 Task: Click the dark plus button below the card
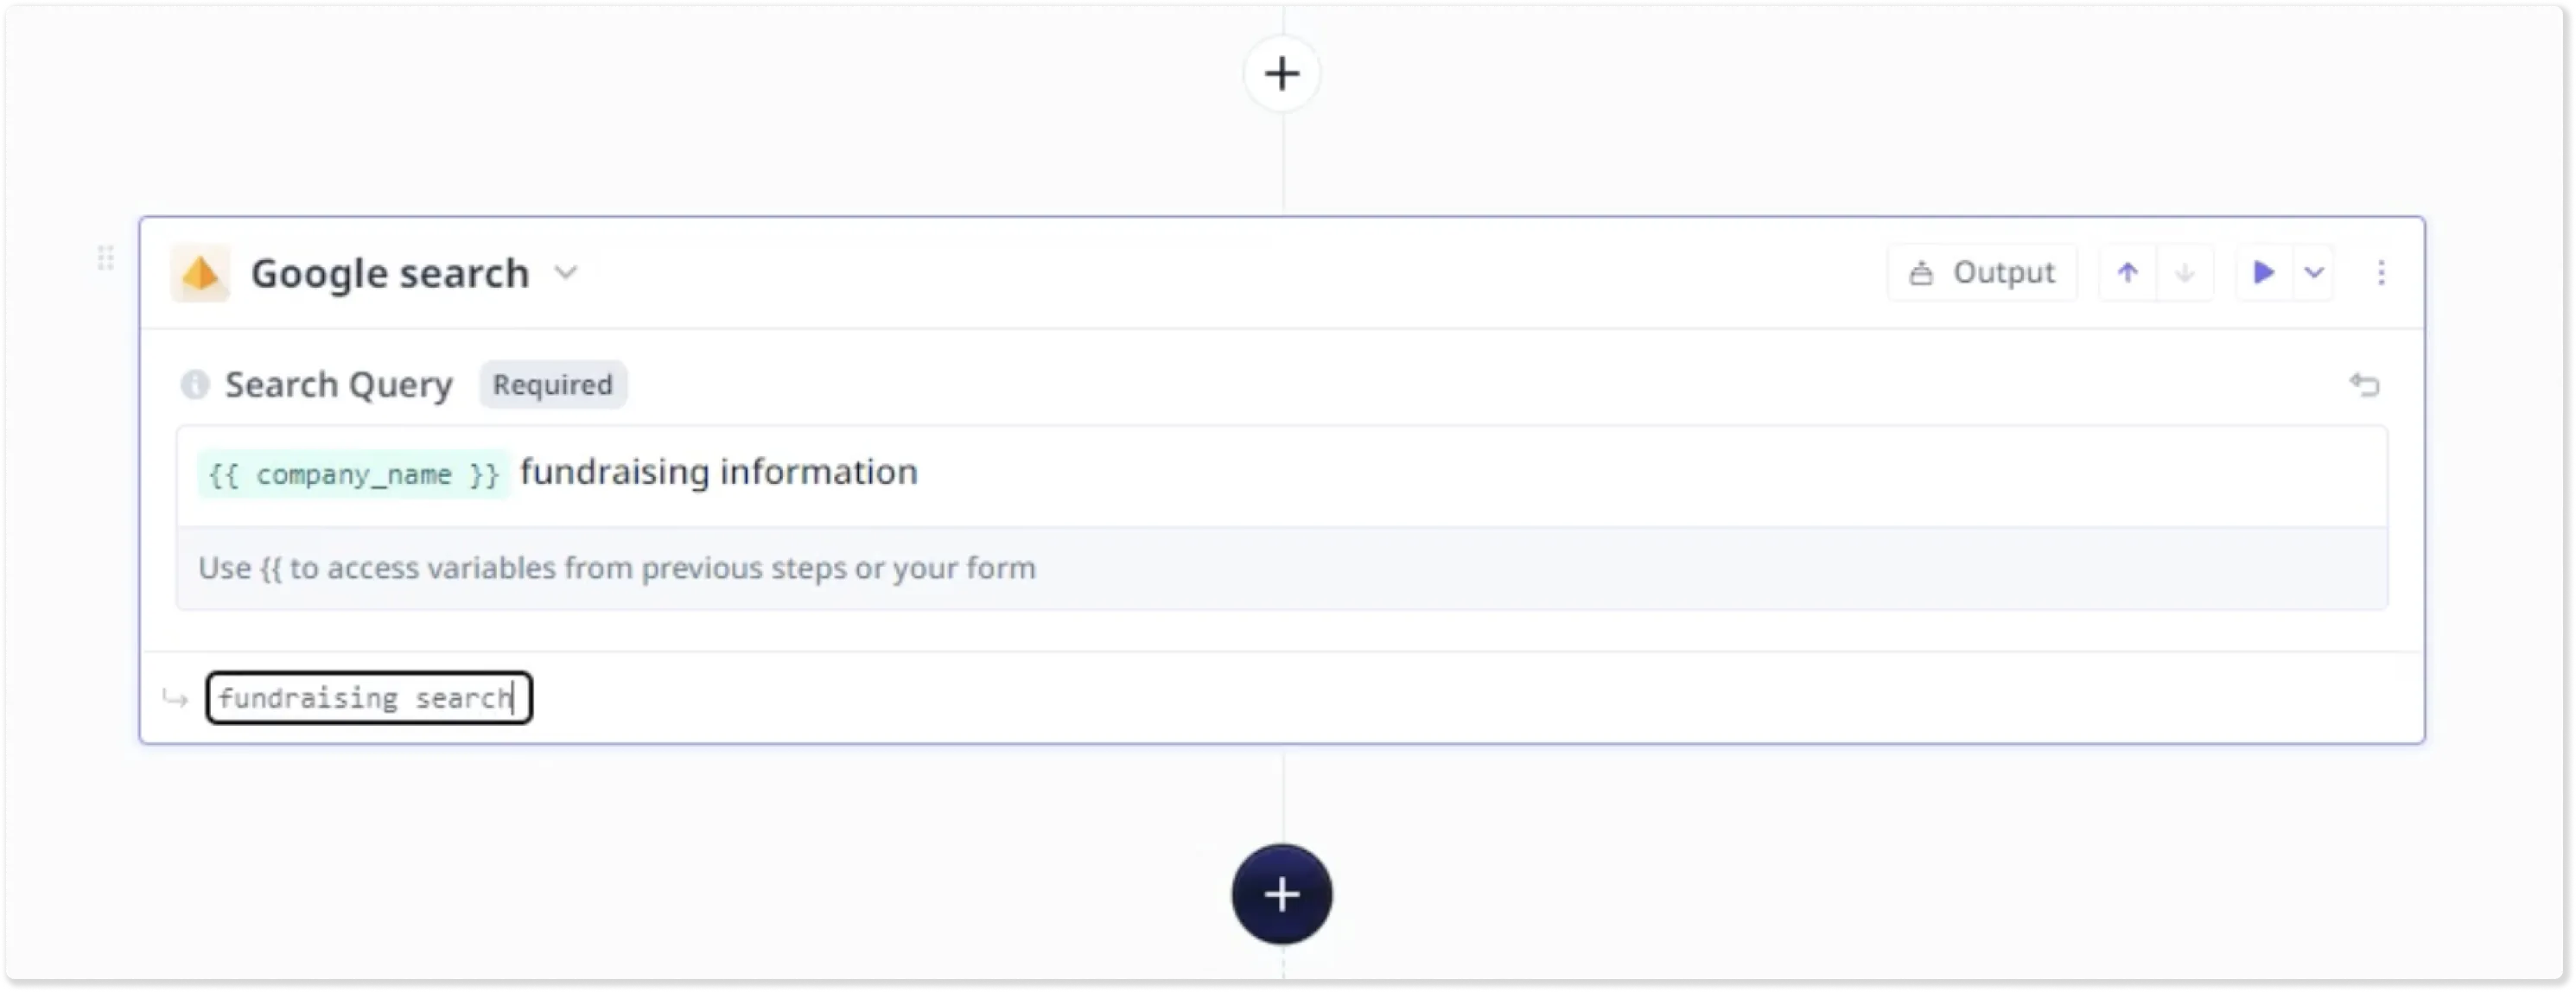pyautogui.click(x=1281, y=894)
